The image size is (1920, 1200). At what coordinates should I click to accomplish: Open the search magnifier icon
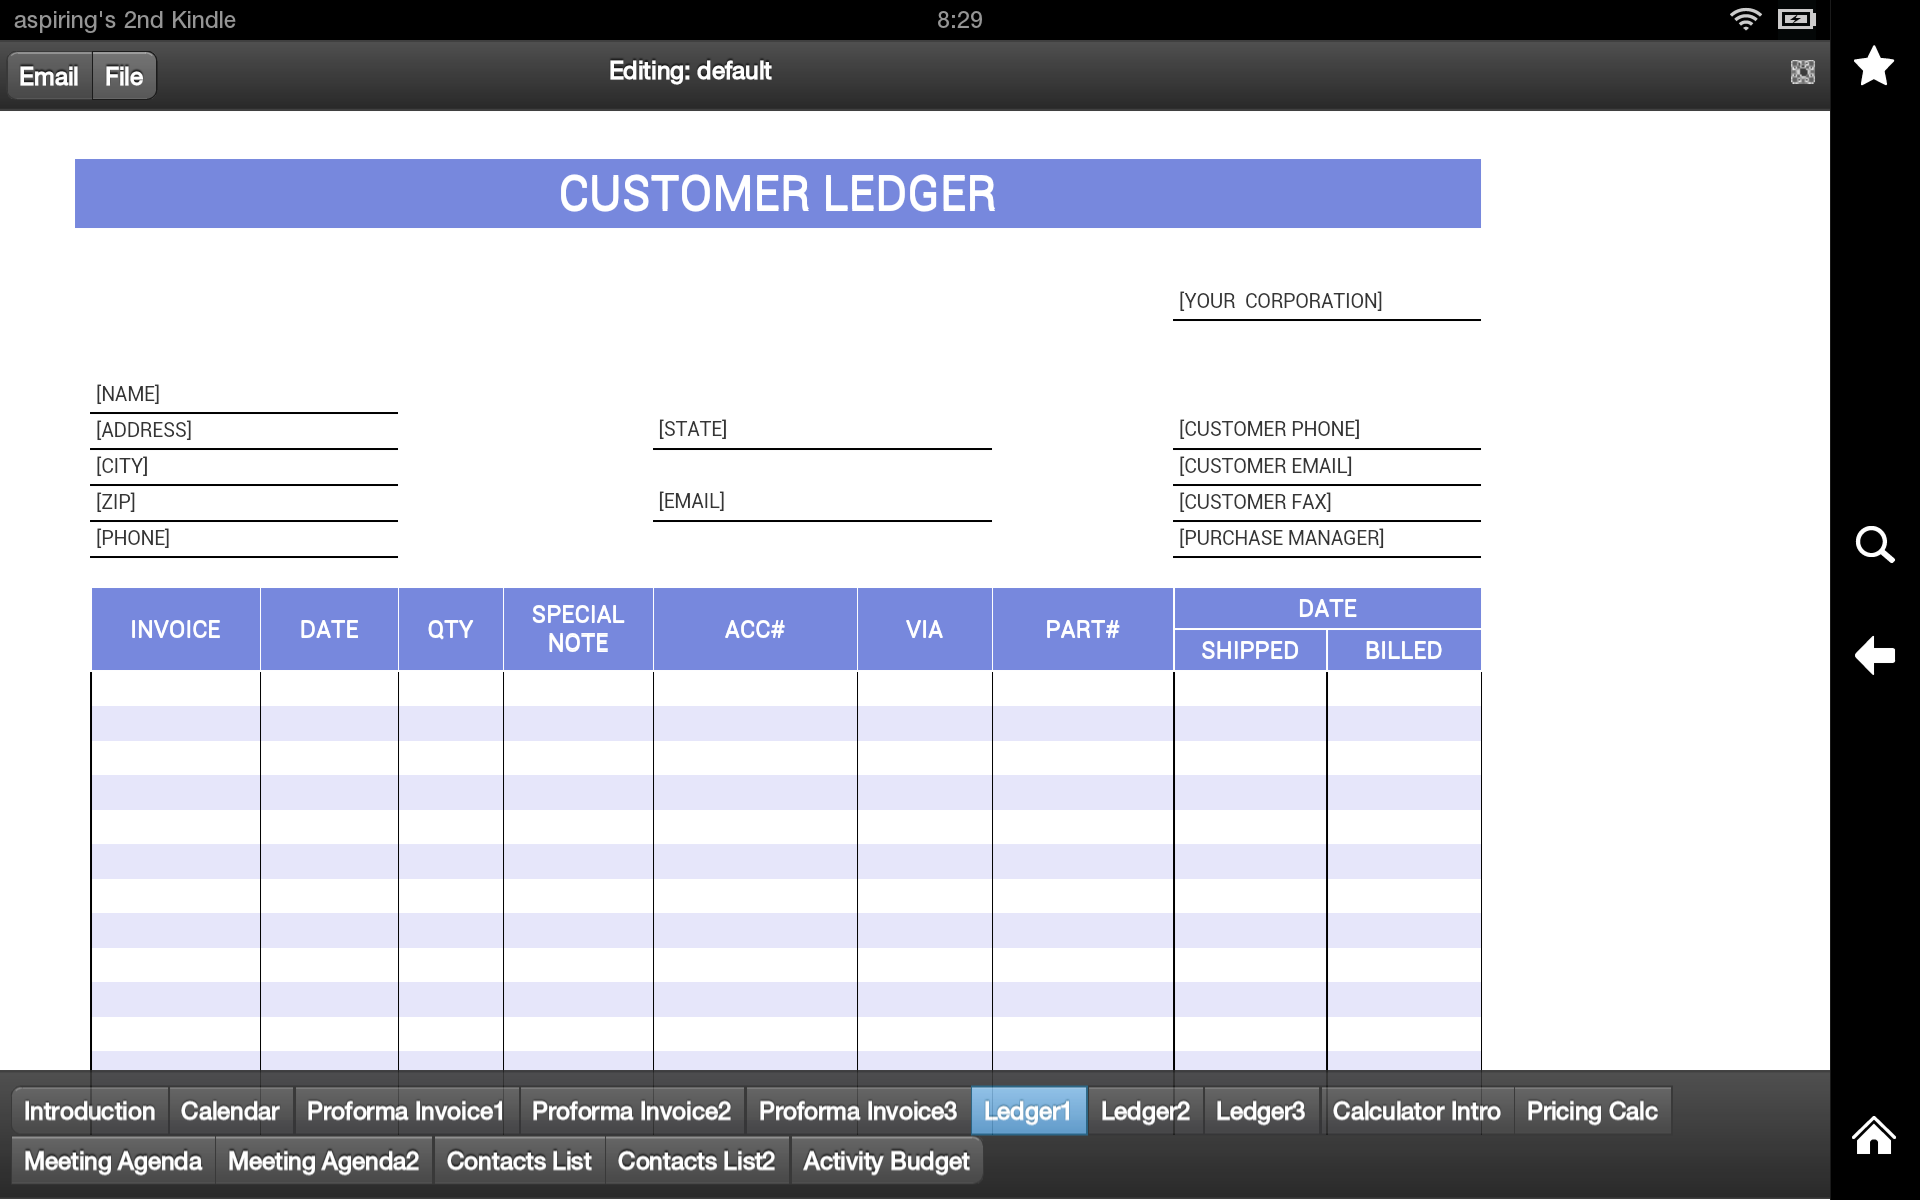1875,545
